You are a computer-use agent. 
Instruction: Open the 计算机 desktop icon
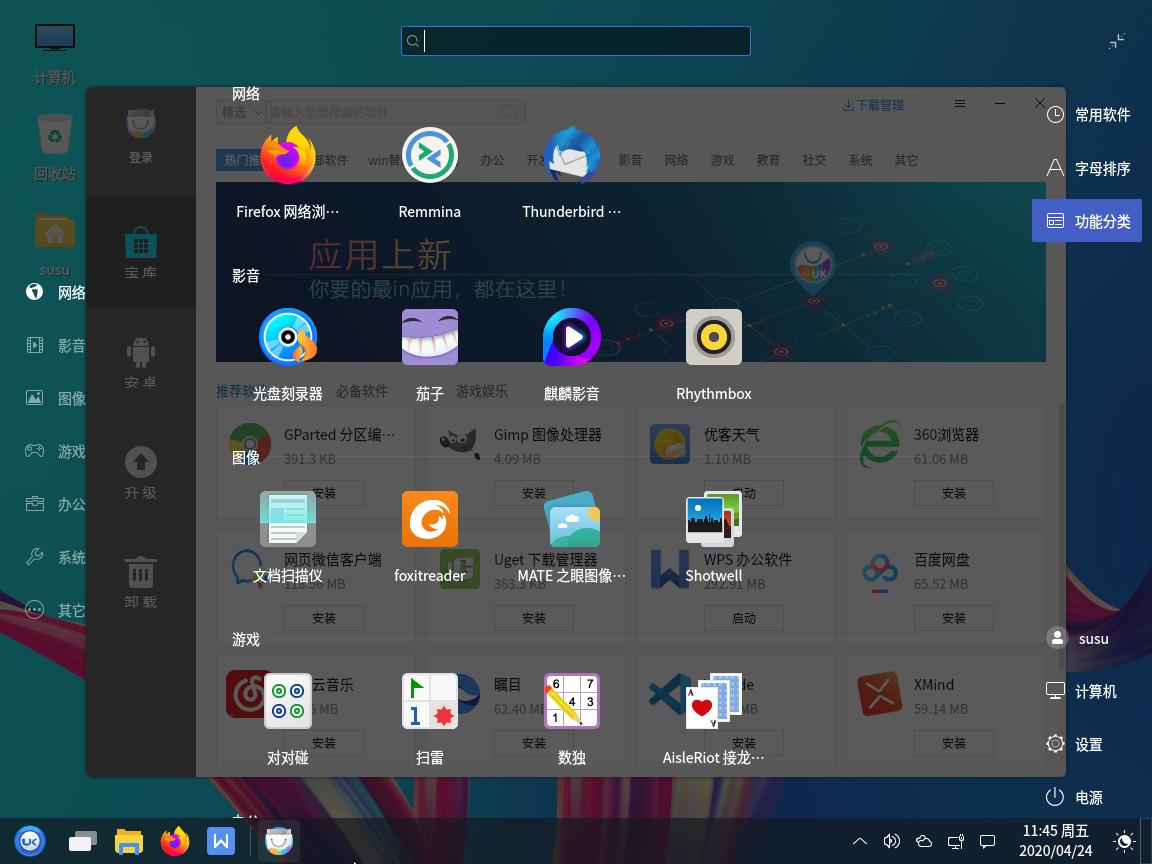click(55, 54)
